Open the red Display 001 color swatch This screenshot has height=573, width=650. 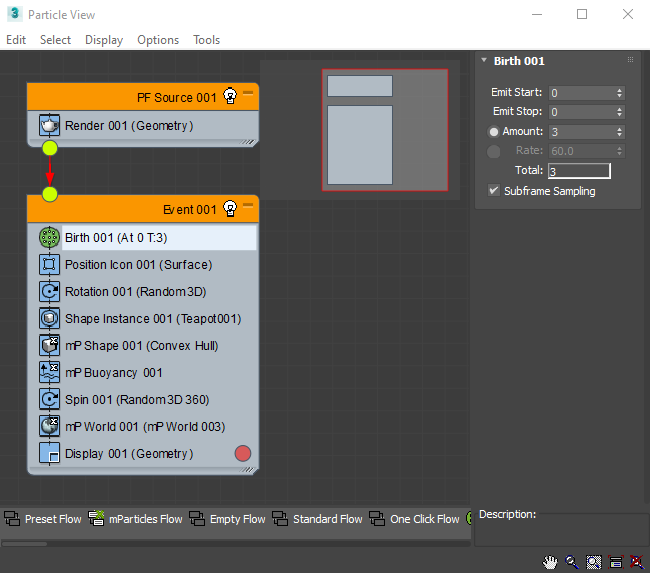[x=243, y=453]
